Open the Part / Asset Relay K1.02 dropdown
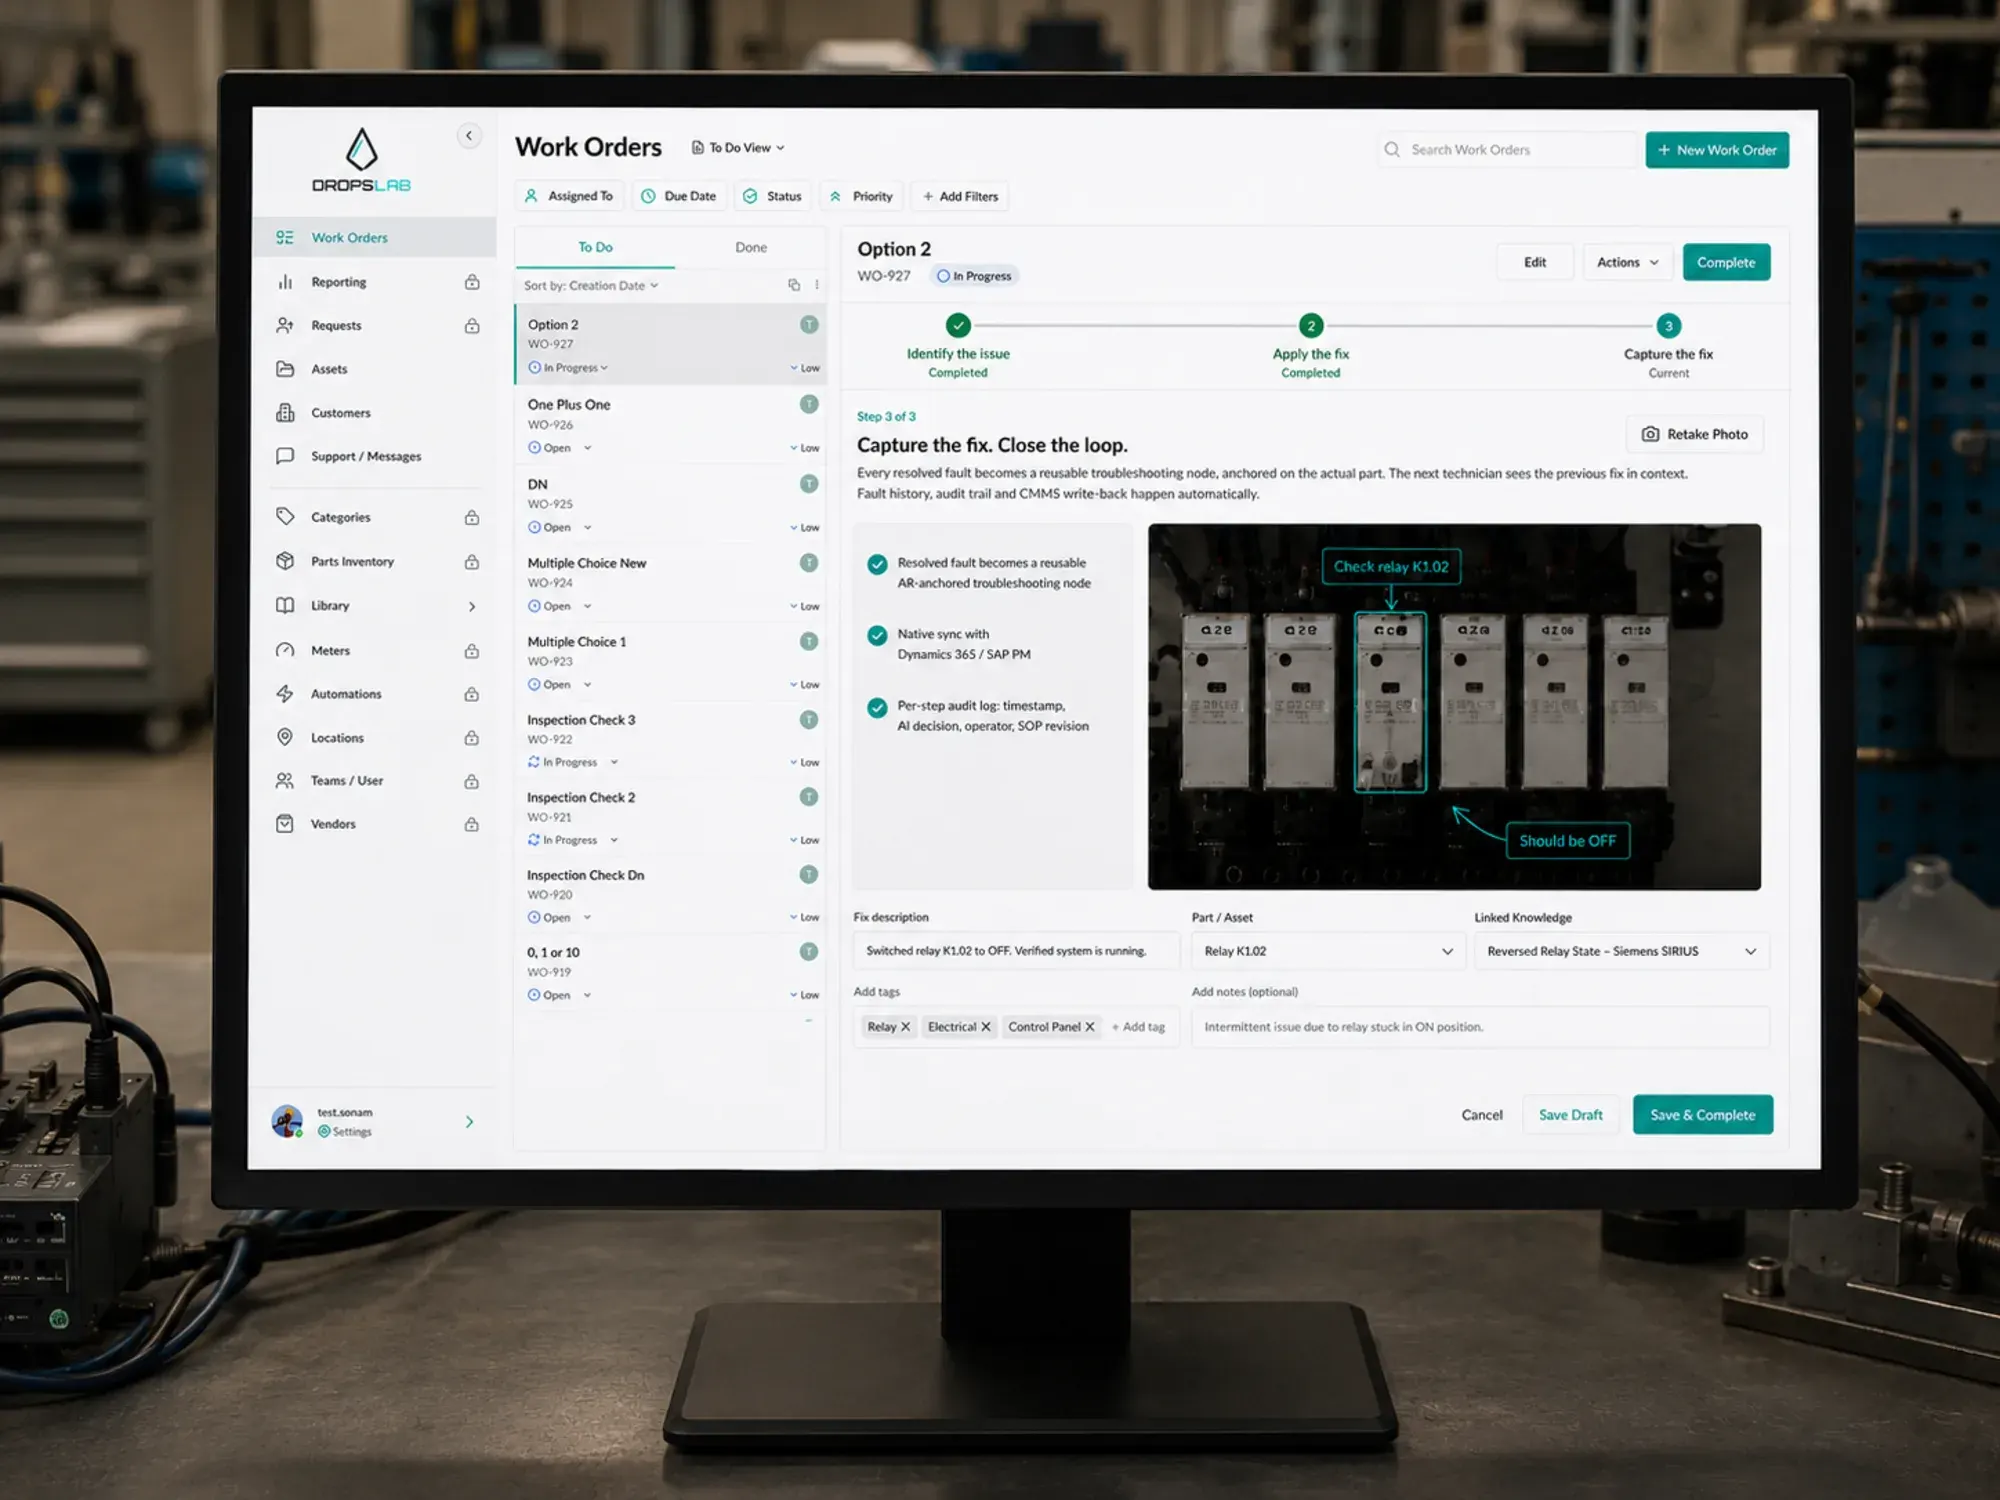 [x=1328, y=951]
